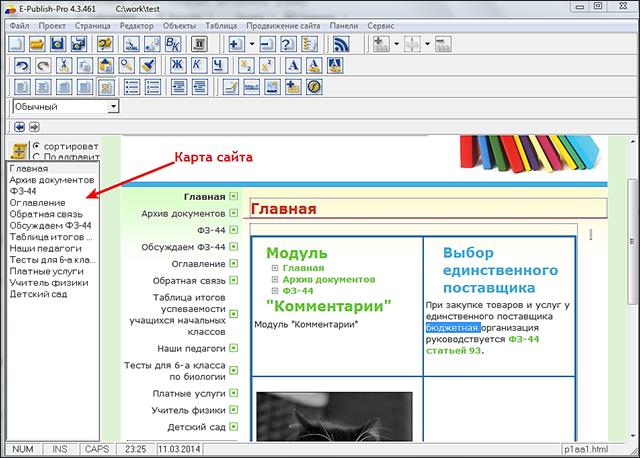640x458 pixels.
Task: Expand the "Архив документов" node in Модуль
Action: click(275, 279)
